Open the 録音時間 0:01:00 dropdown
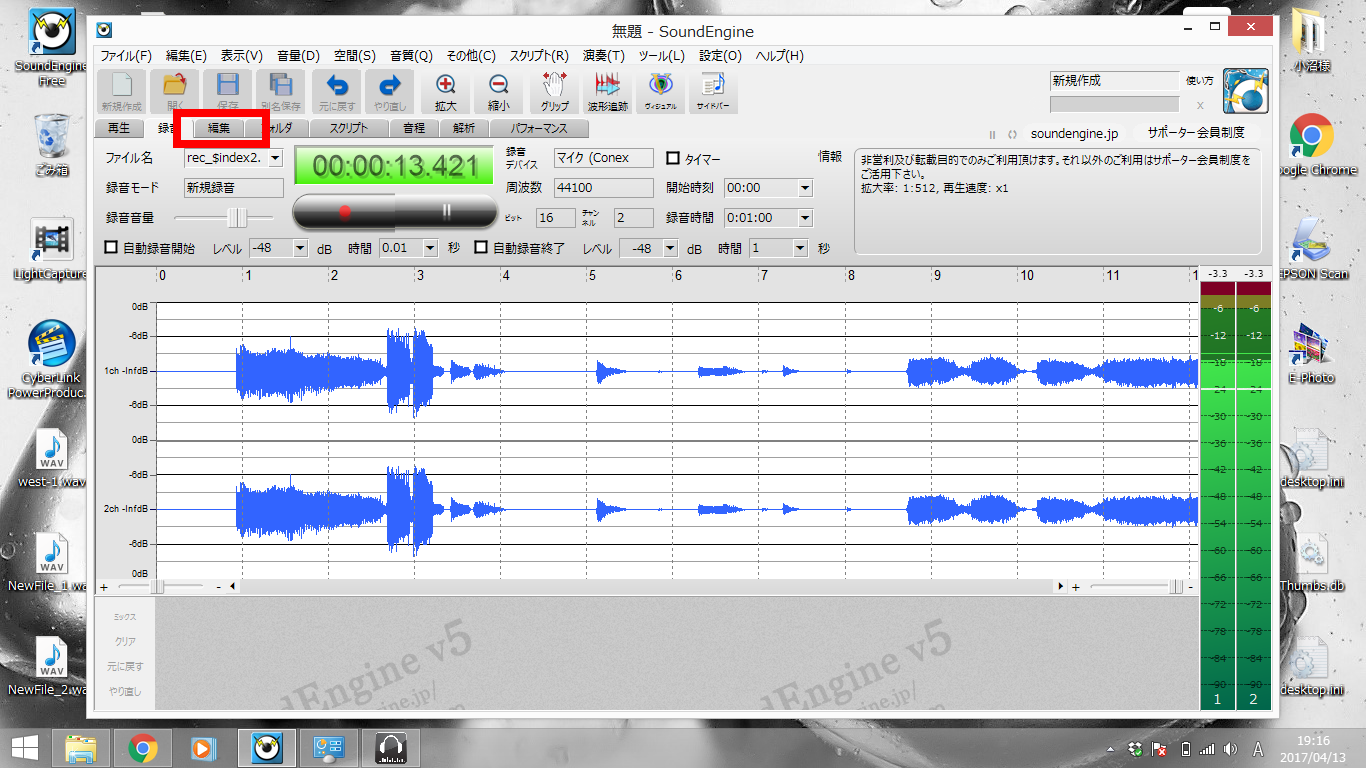 point(805,218)
